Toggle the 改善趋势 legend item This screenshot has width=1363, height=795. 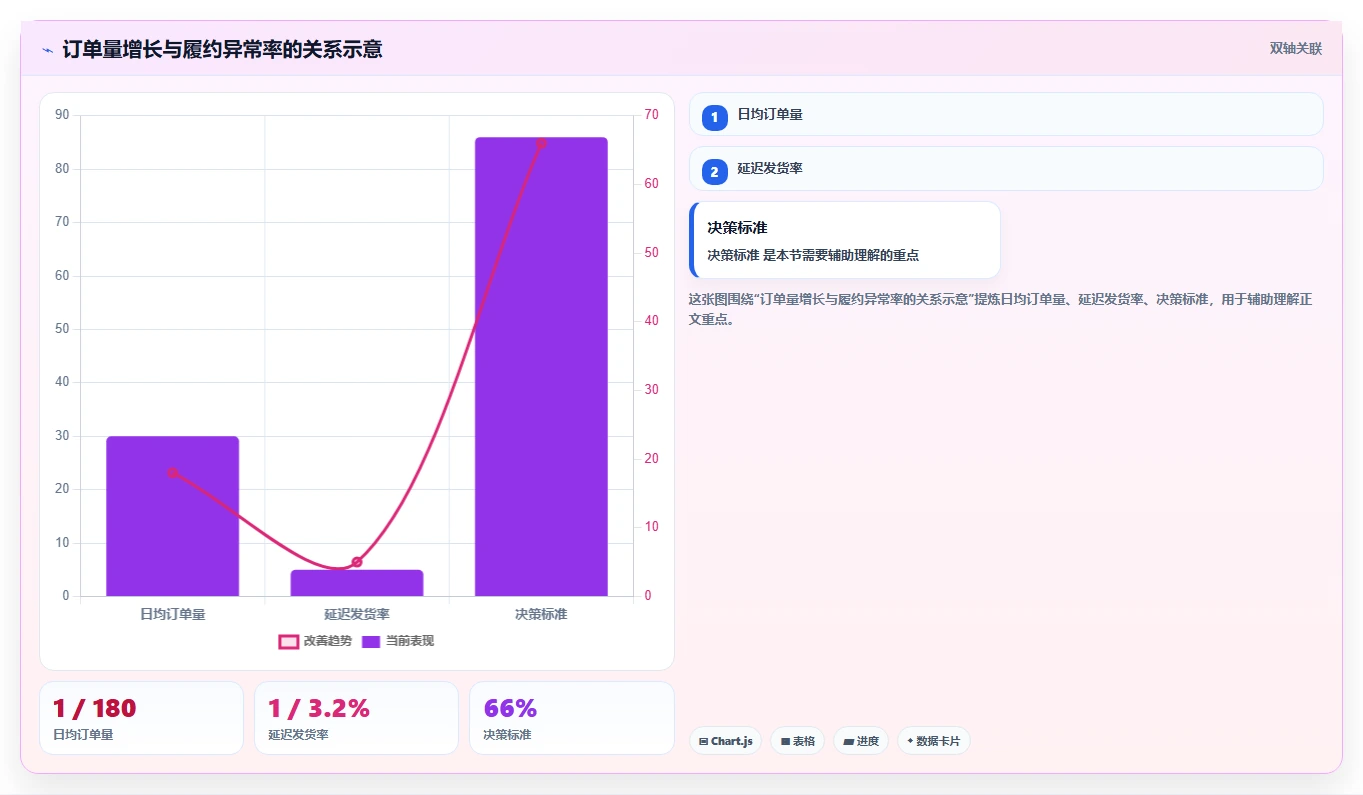point(315,641)
